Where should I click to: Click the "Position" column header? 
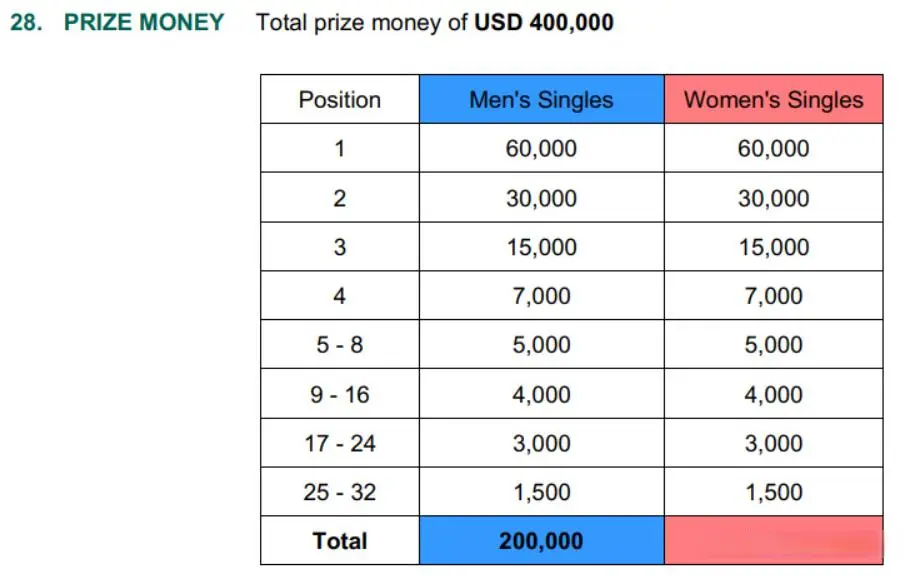click(340, 100)
